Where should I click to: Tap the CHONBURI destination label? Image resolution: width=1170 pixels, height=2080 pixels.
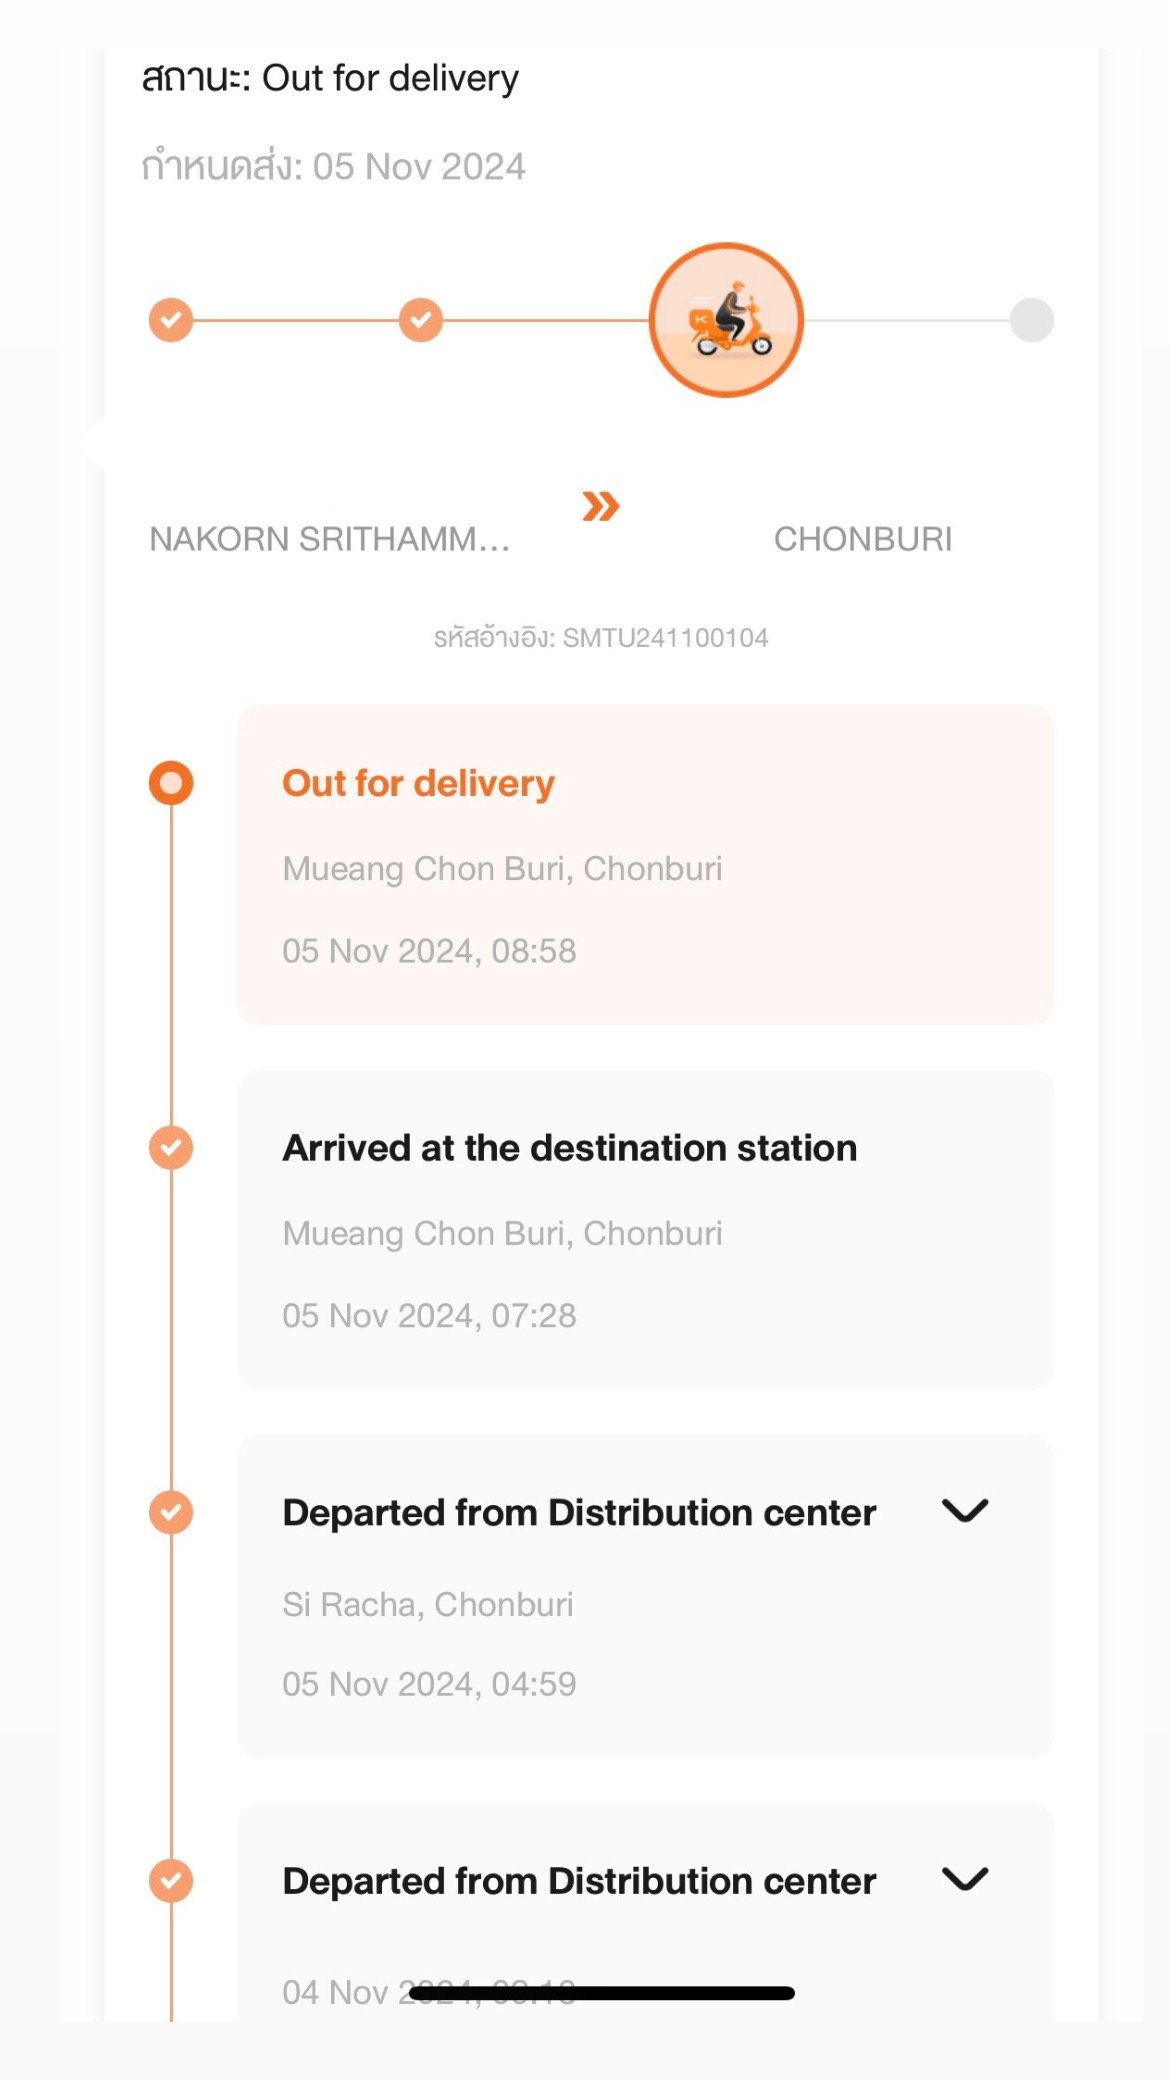pos(863,539)
